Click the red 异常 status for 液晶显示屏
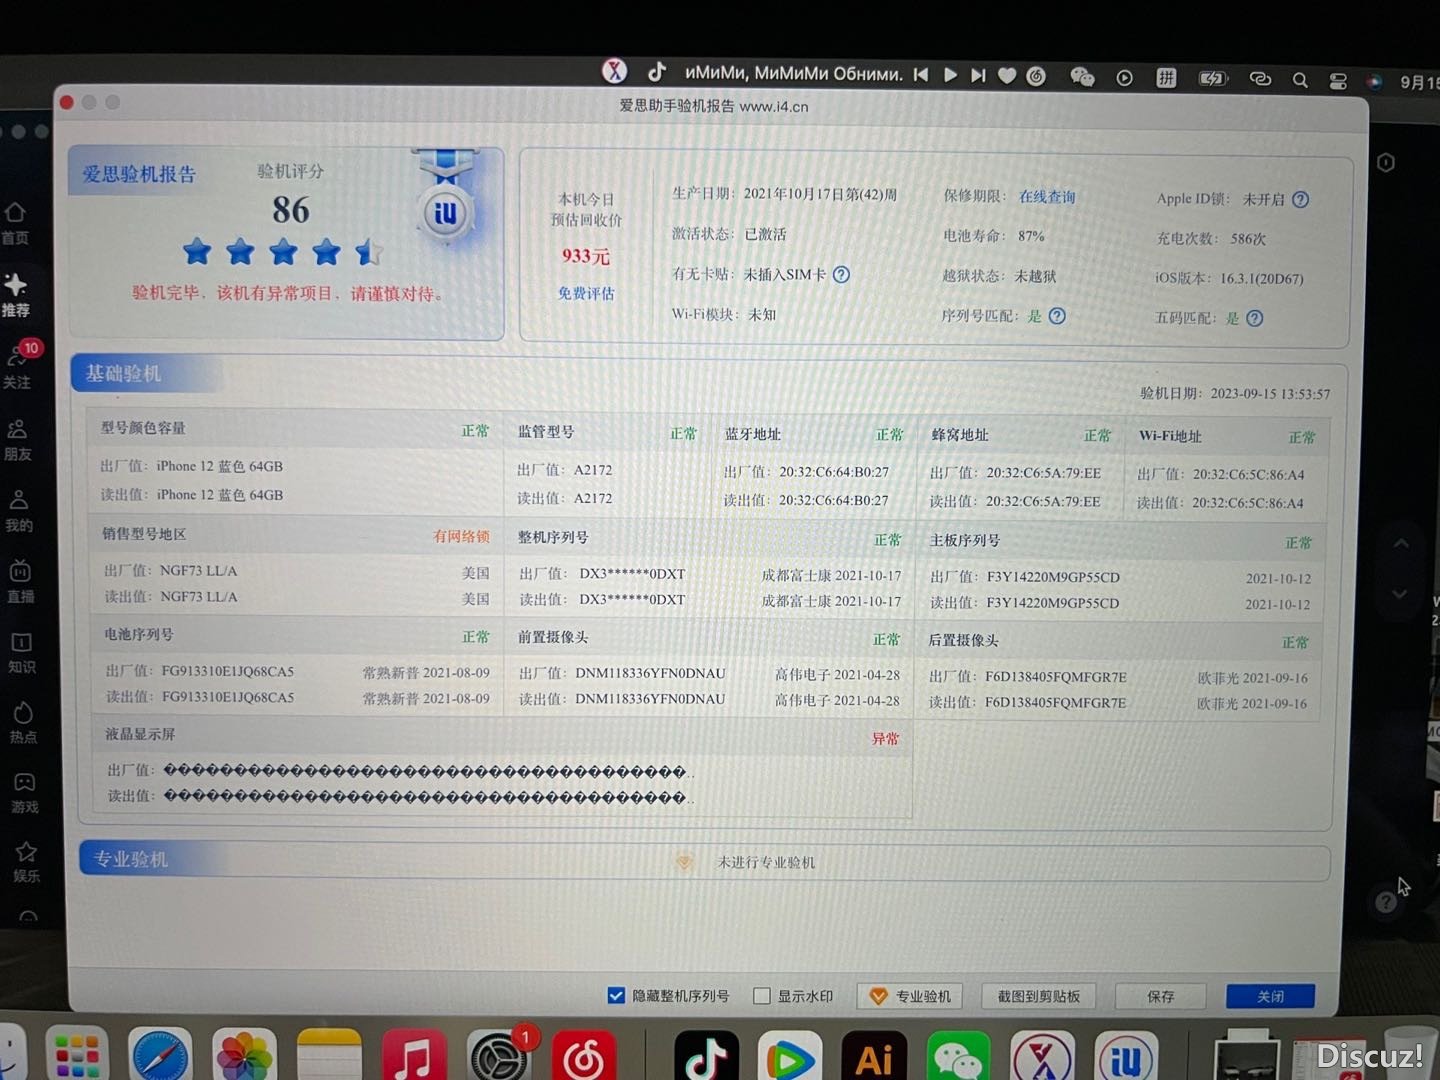 coord(885,738)
